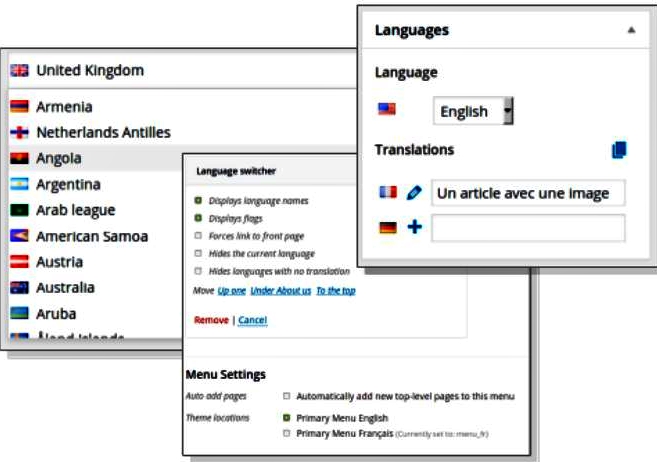Enable Hides languages with no translation
Viewport: 657px width, 462px height.
(x=198, y=271)
